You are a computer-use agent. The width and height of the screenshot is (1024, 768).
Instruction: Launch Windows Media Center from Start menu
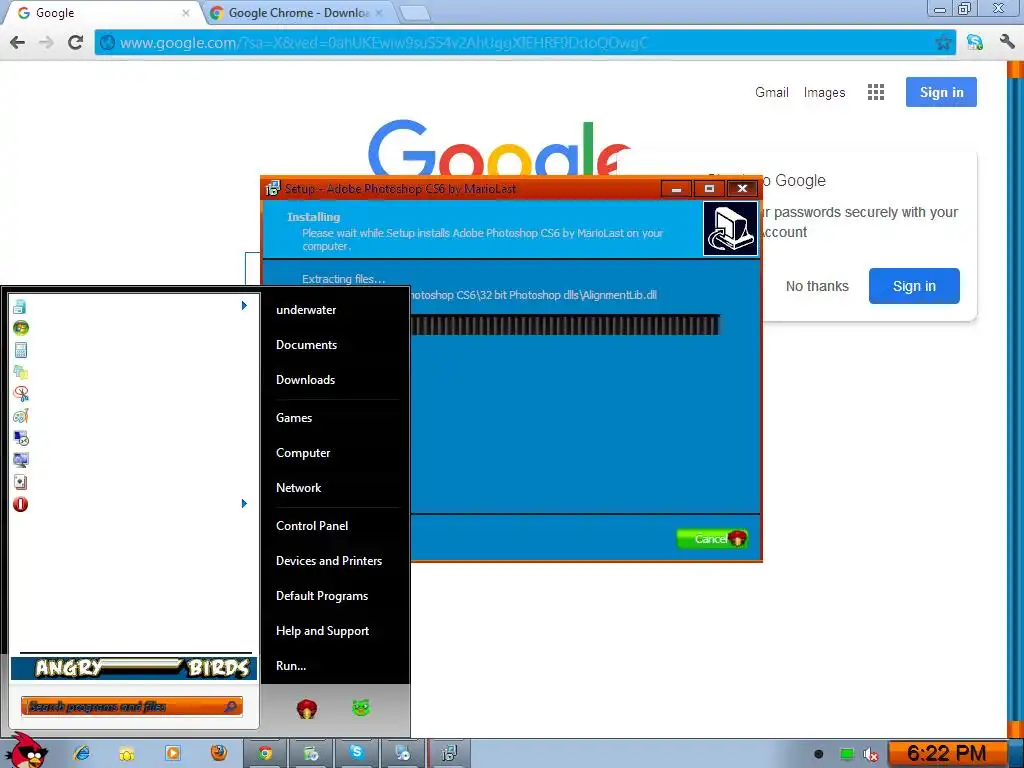(20, 328)
